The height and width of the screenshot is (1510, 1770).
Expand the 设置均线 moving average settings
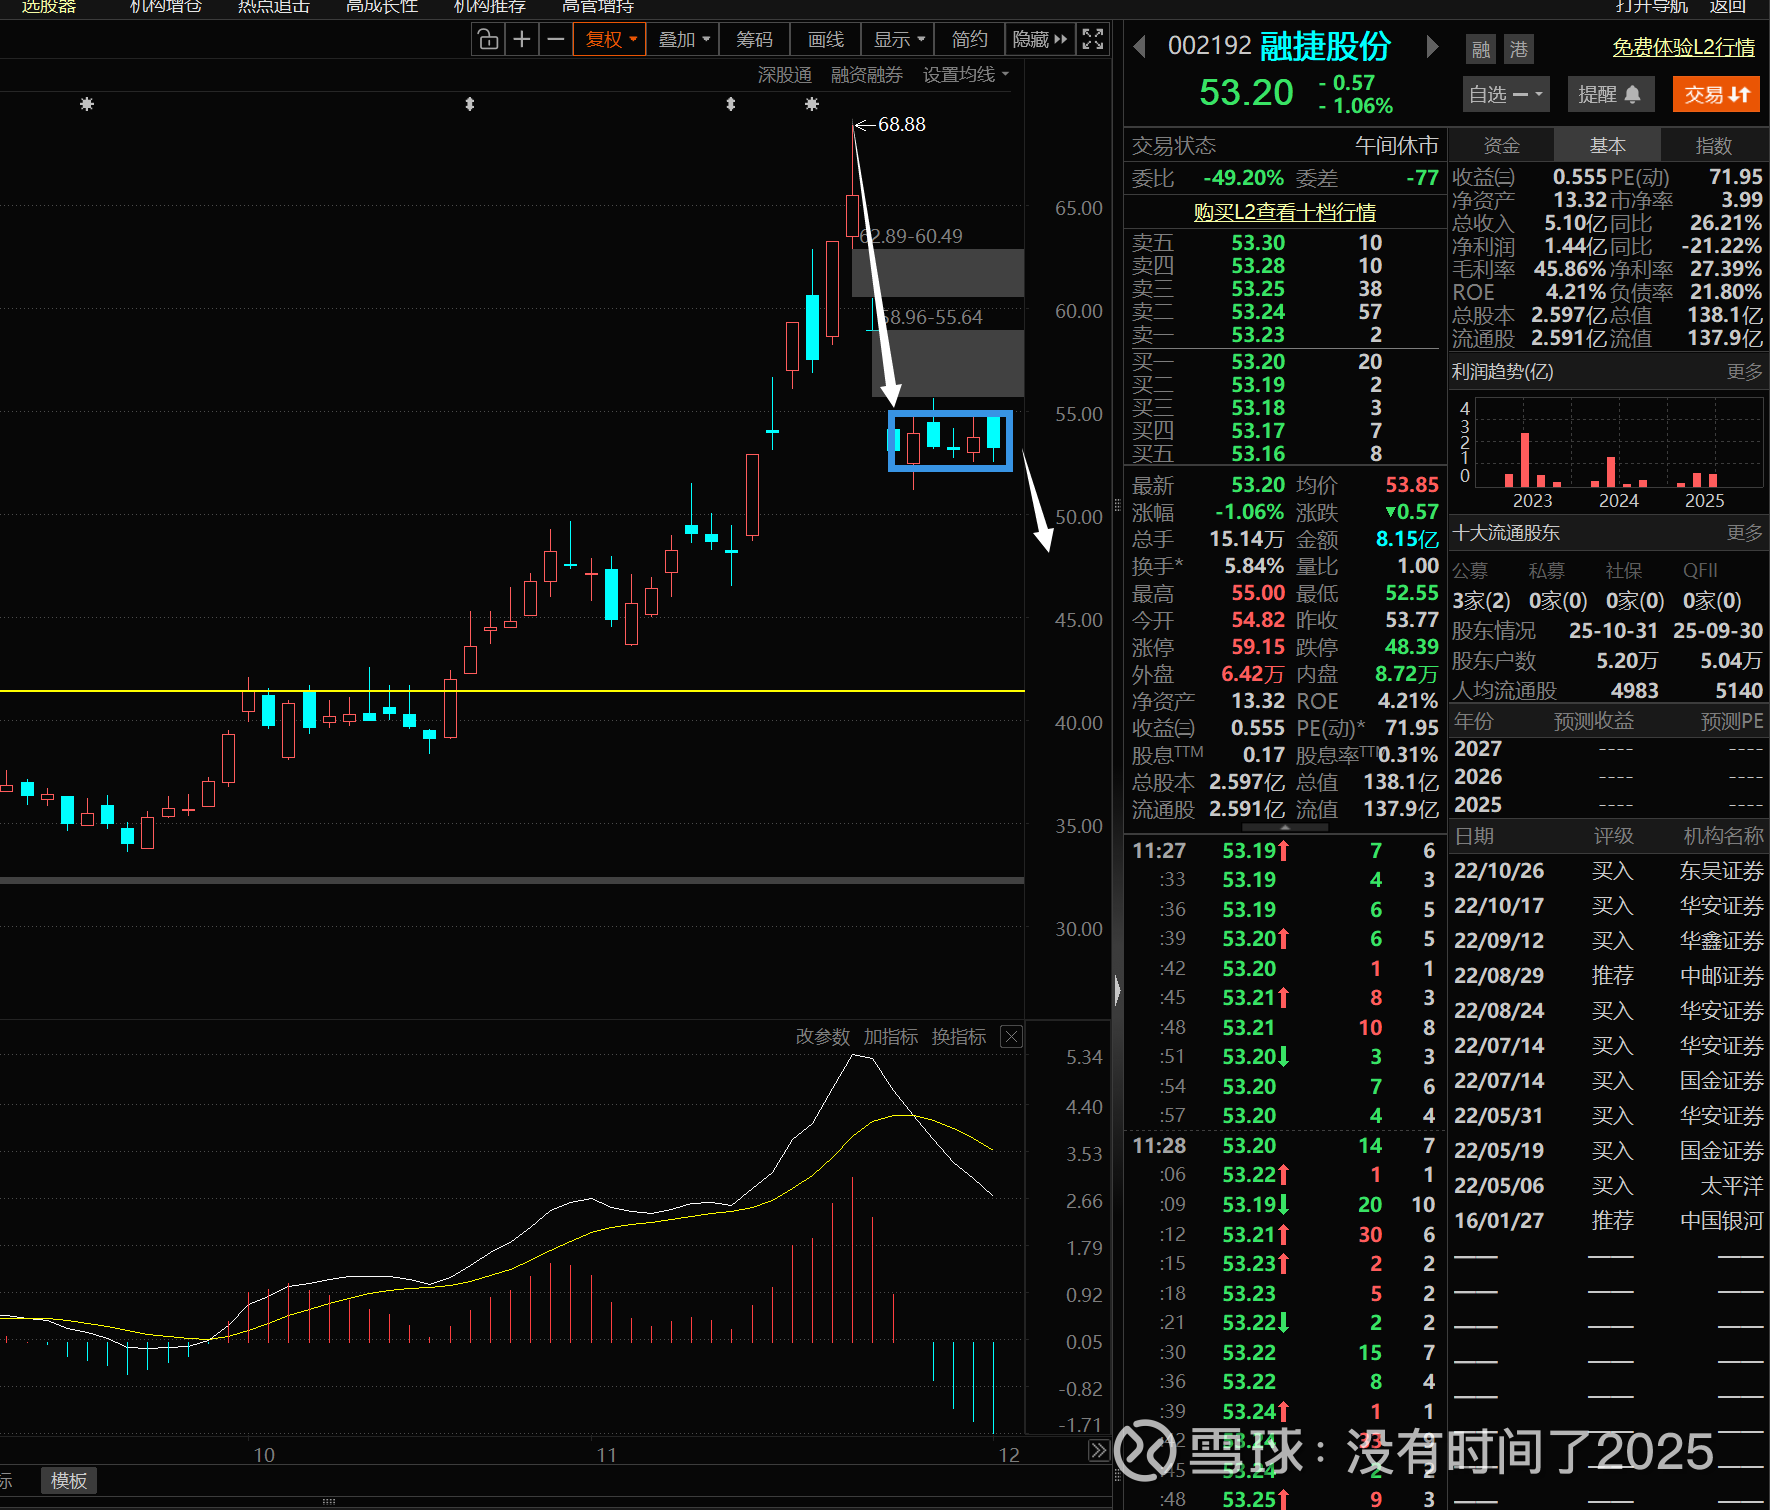pos(966,75)
